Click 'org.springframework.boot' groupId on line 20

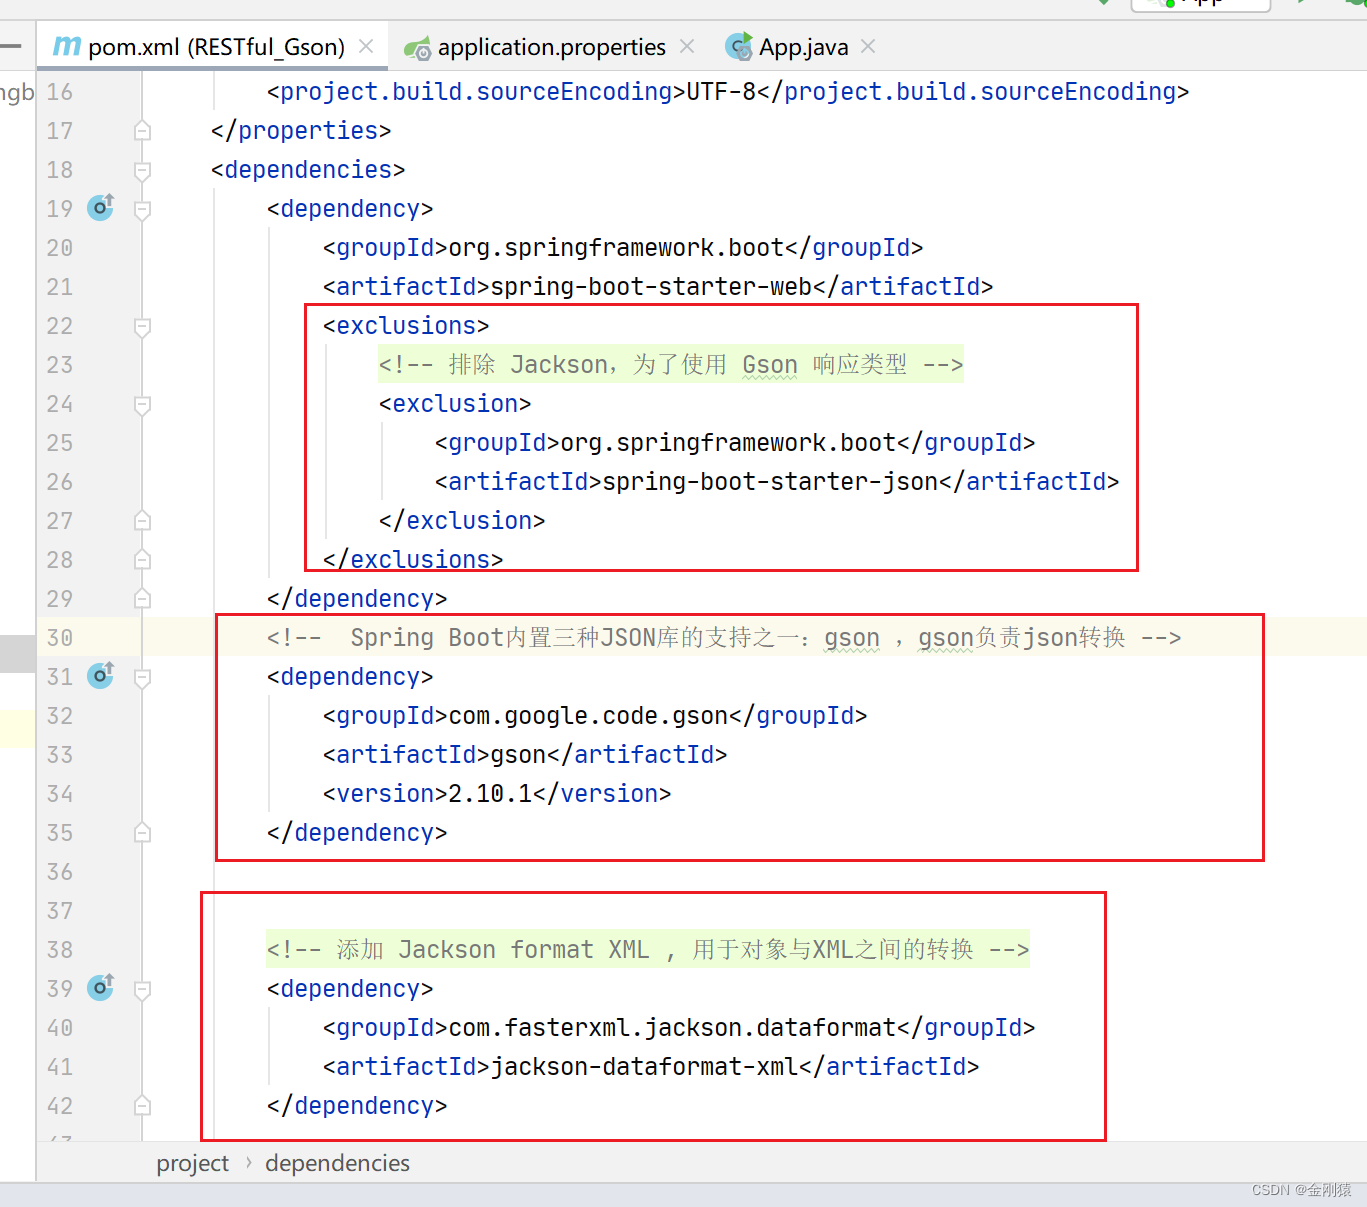point(616,248)
